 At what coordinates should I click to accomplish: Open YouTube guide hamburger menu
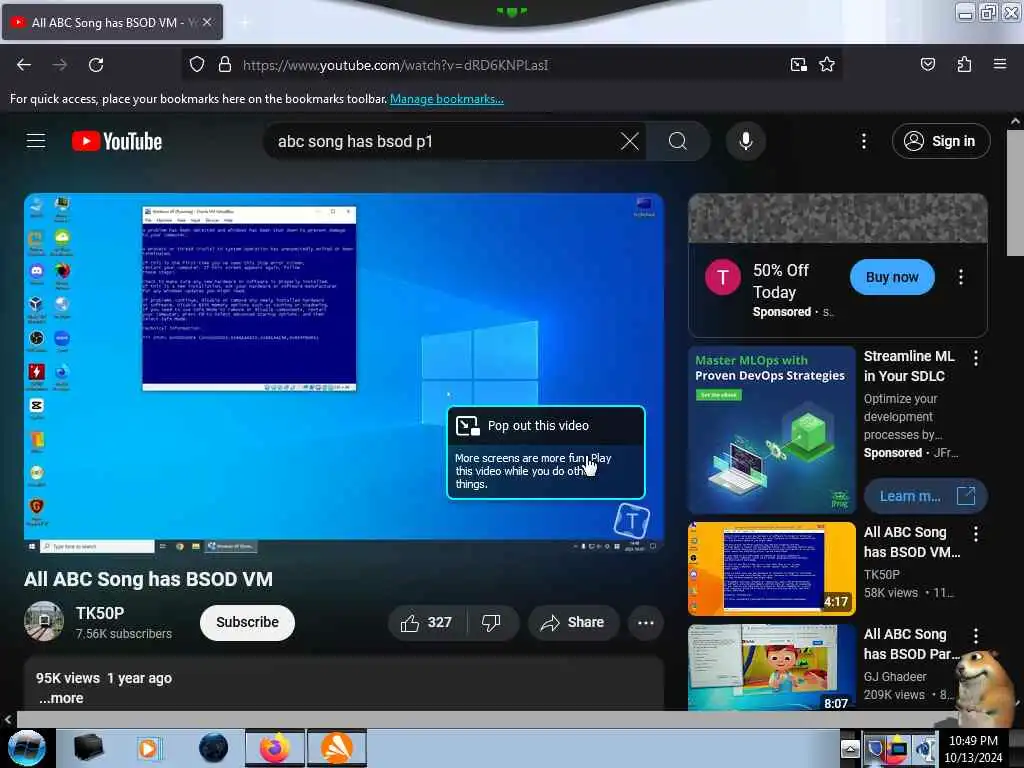(x=36, y=141)
